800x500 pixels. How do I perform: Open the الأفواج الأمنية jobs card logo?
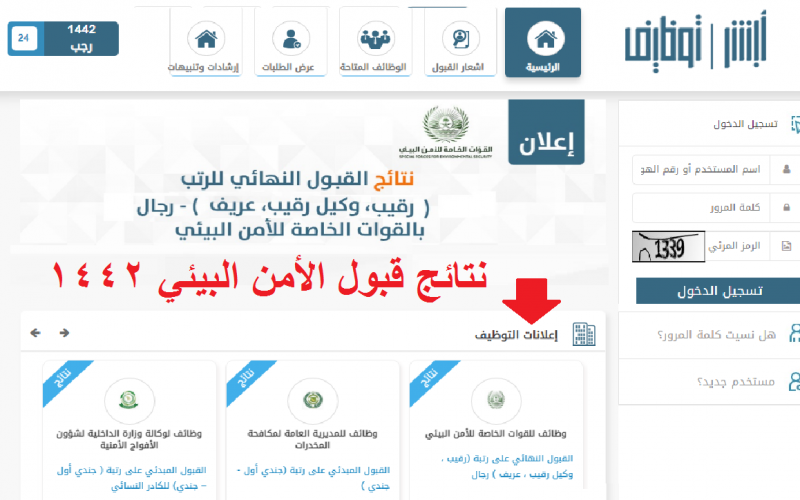(129, 401)
